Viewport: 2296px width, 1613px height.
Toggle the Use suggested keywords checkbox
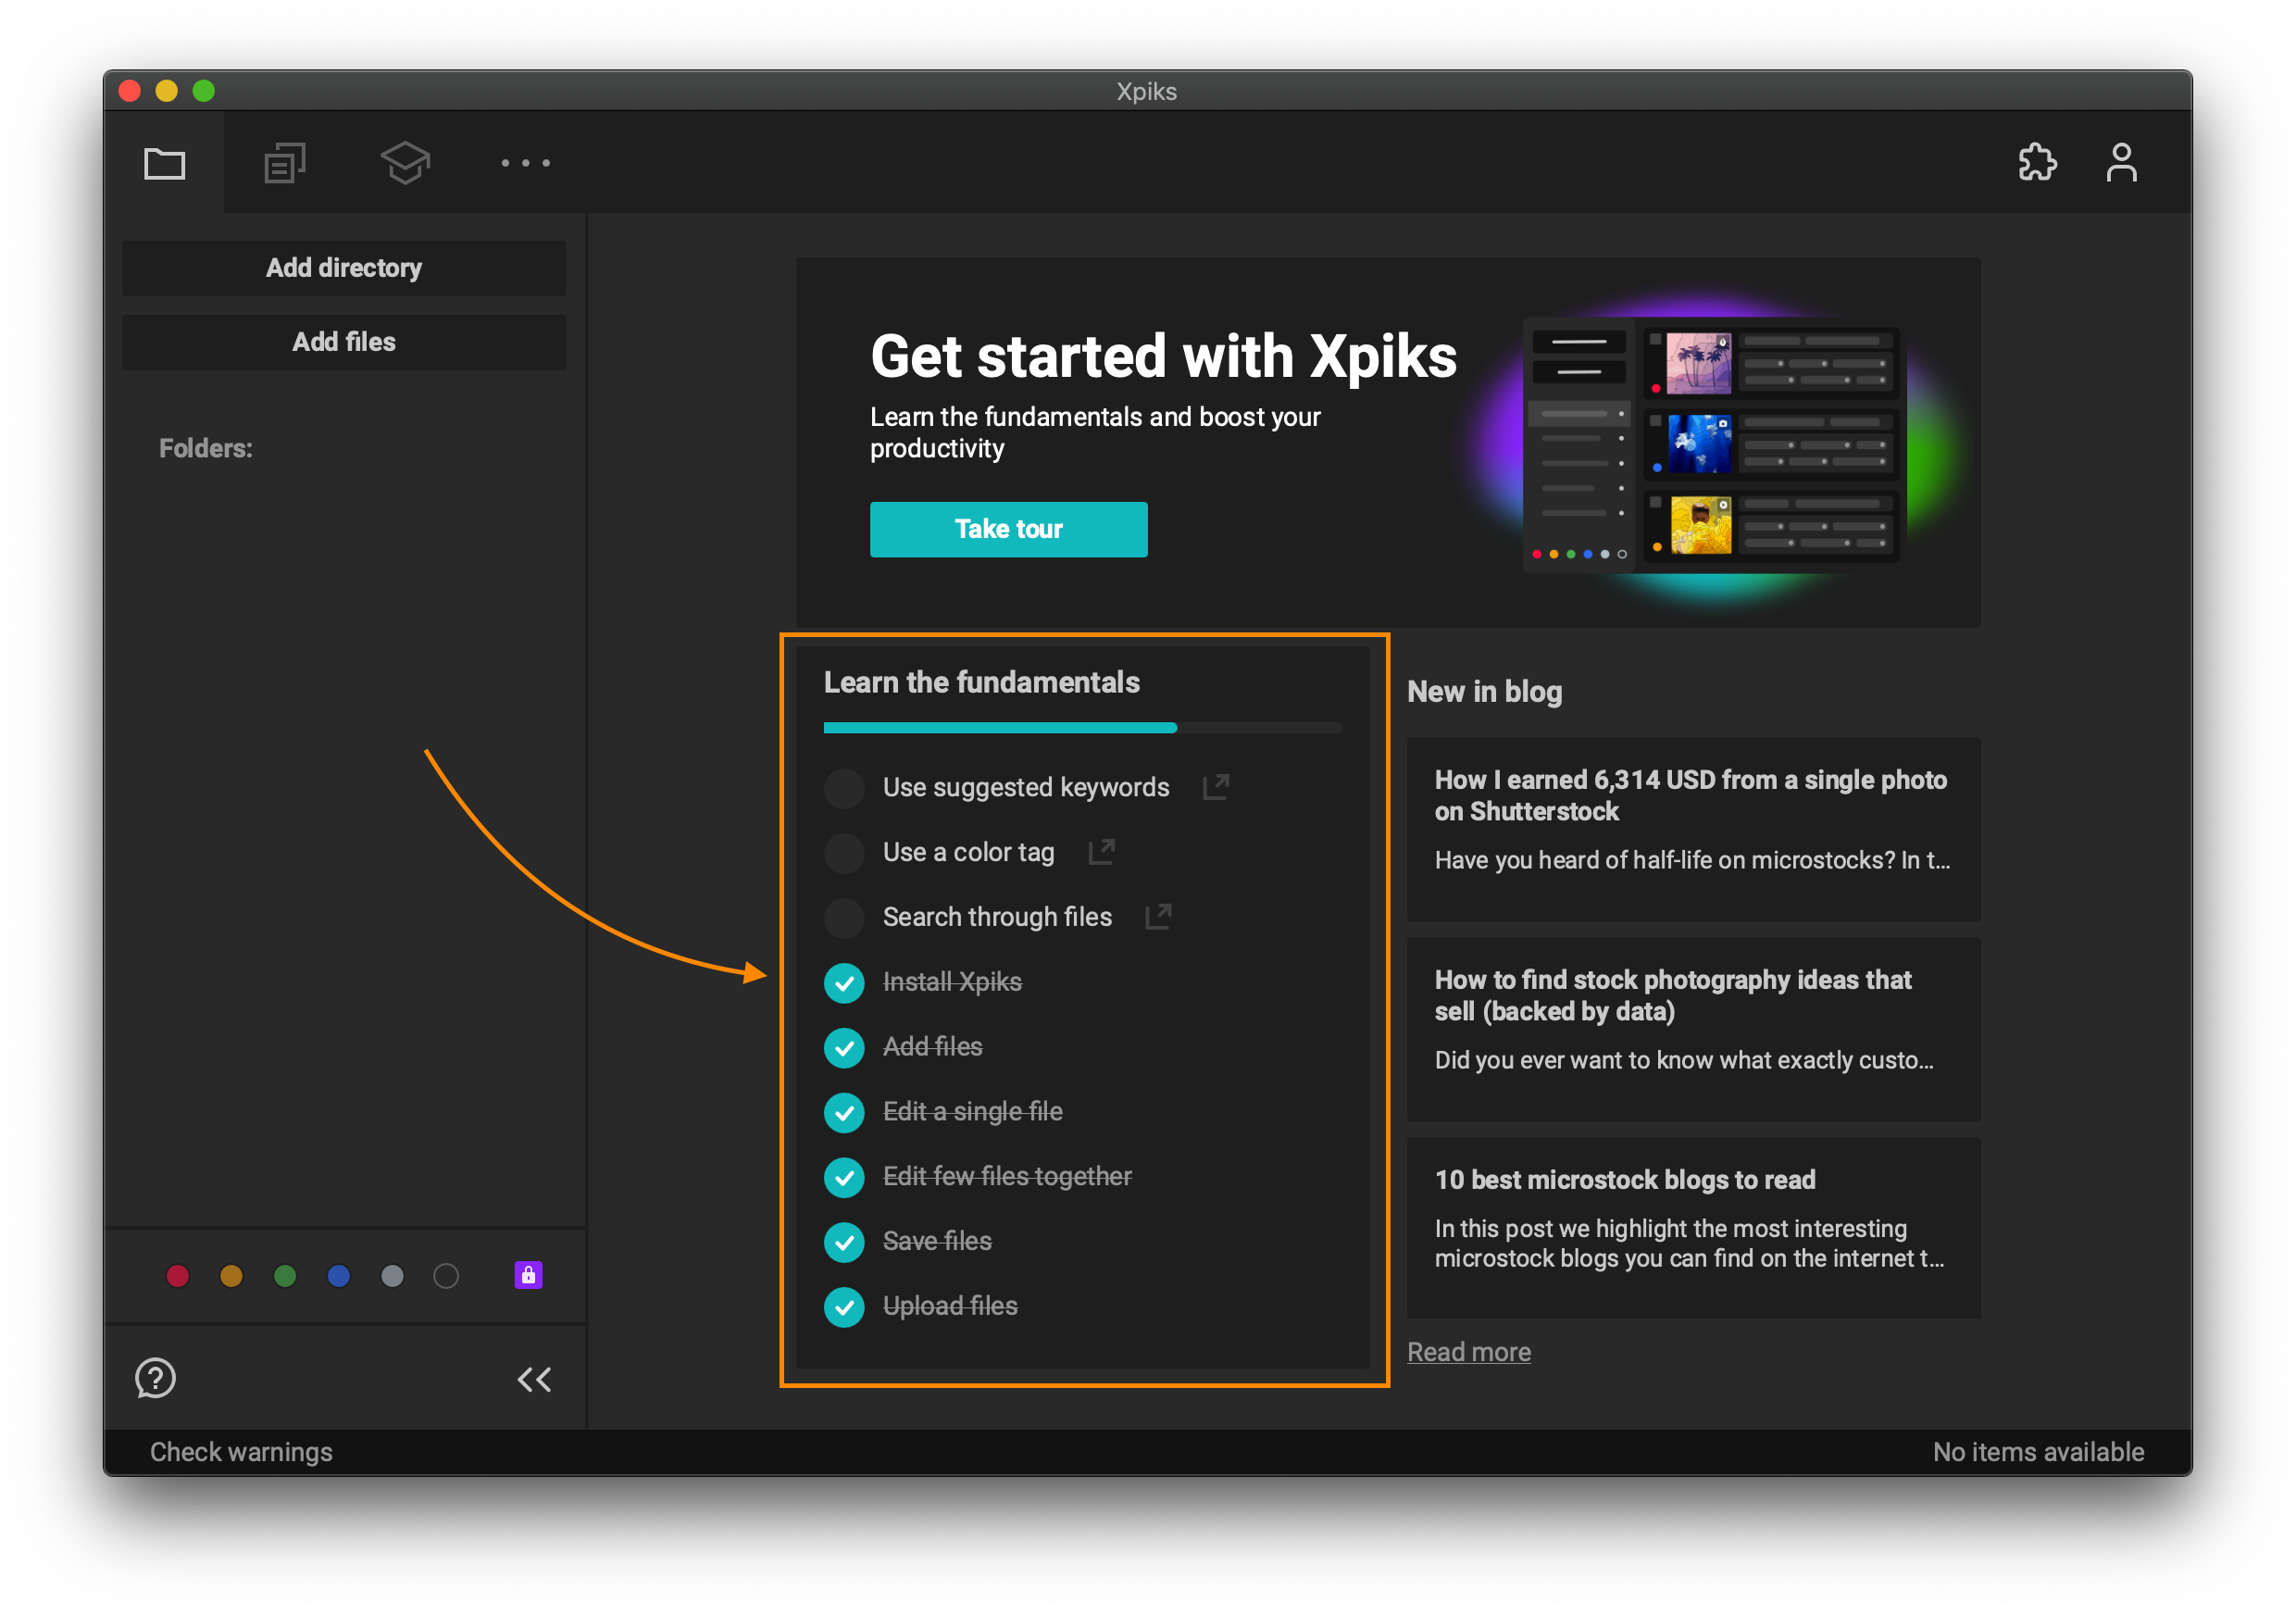click(844, 788)
